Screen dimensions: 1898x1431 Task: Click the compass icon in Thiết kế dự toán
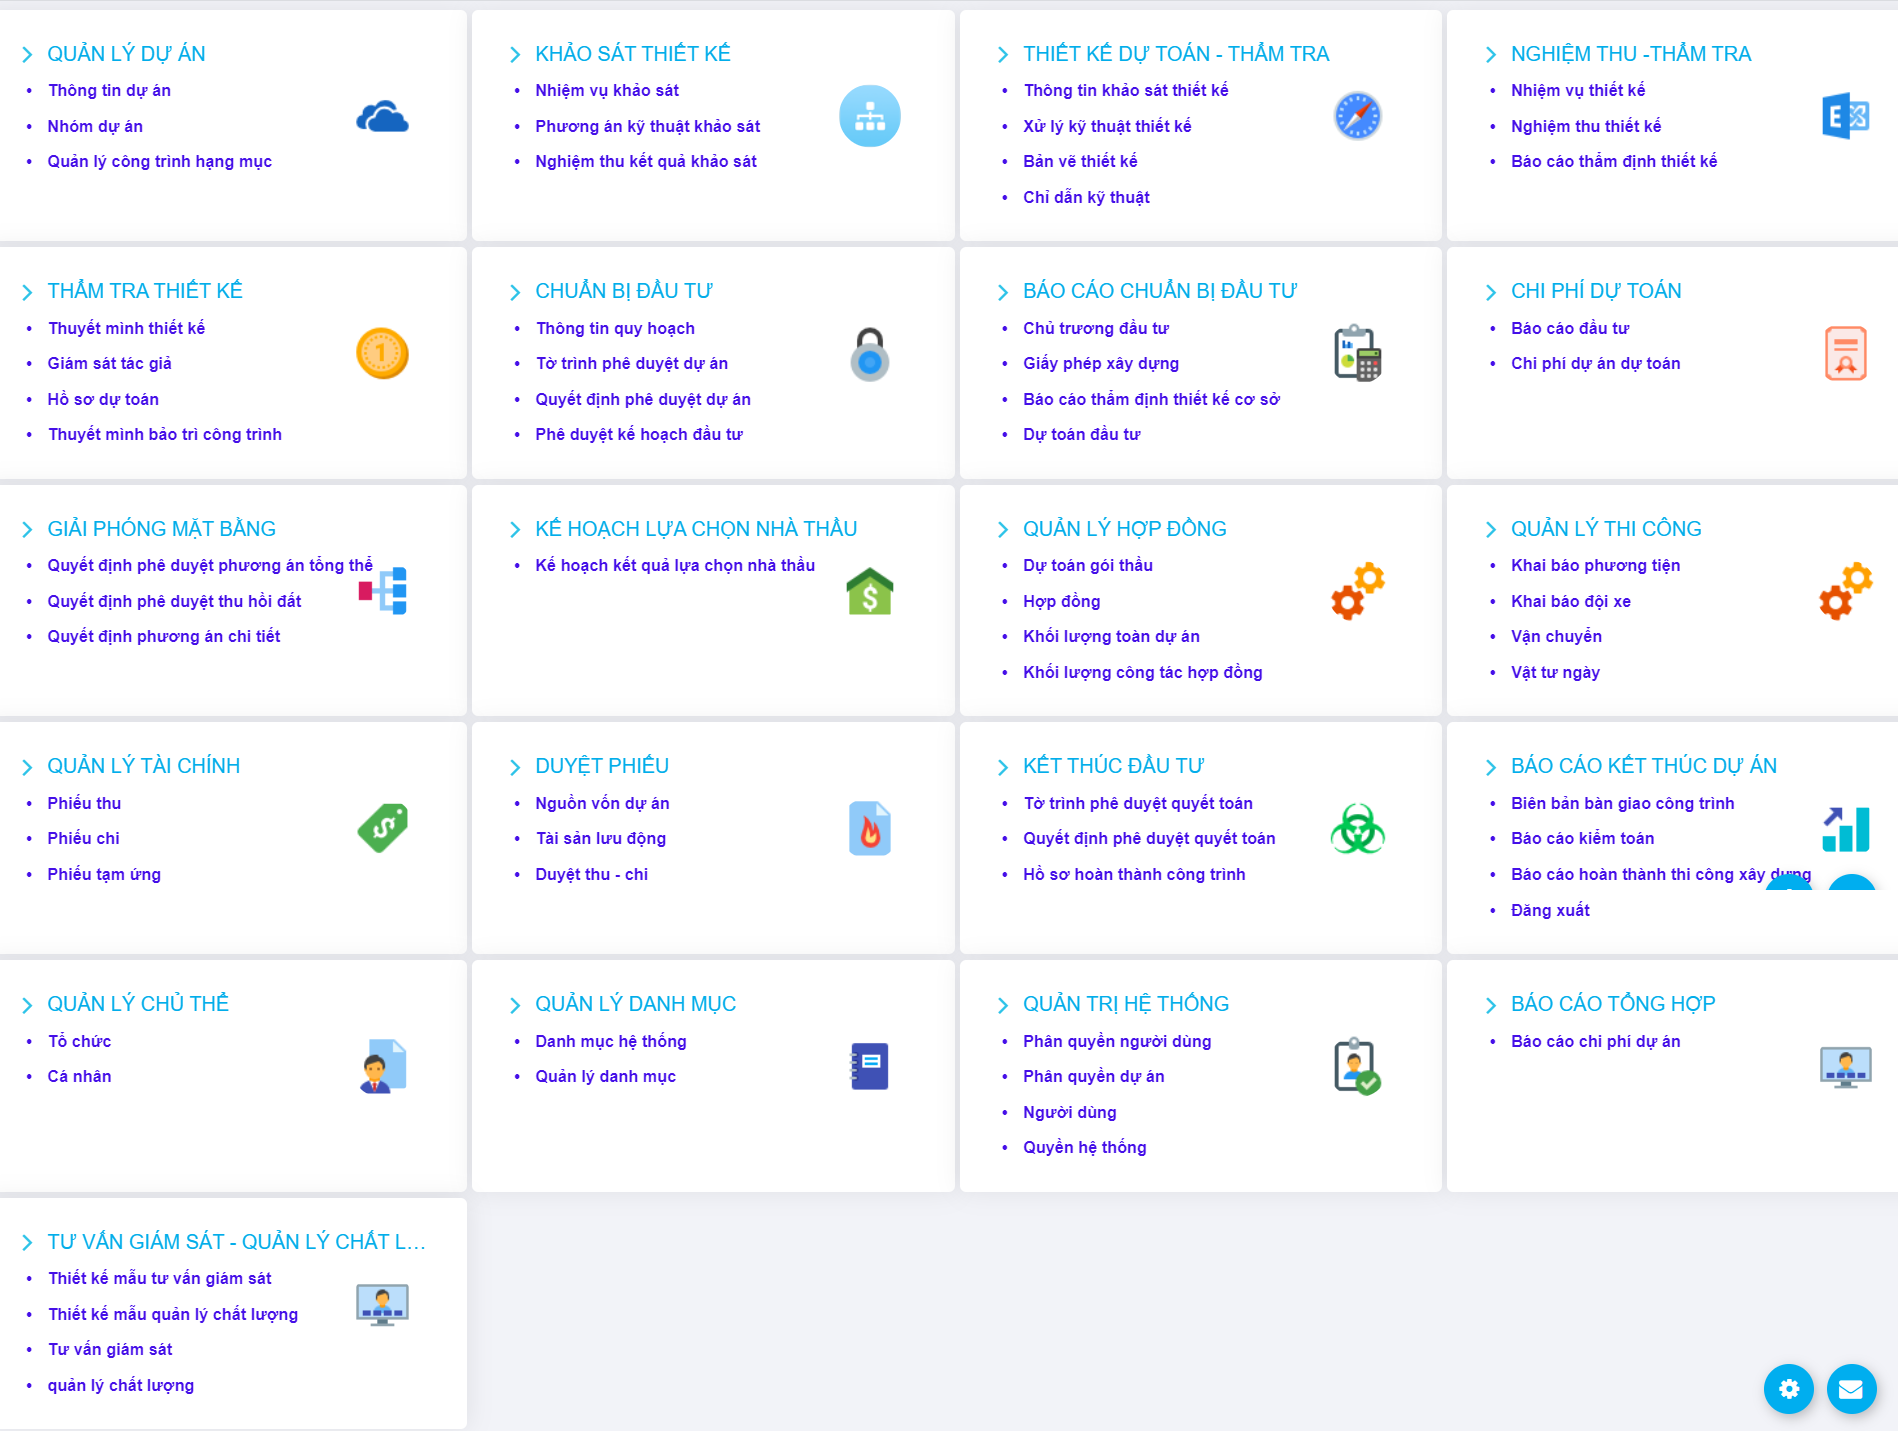[x=1357, y=116]
